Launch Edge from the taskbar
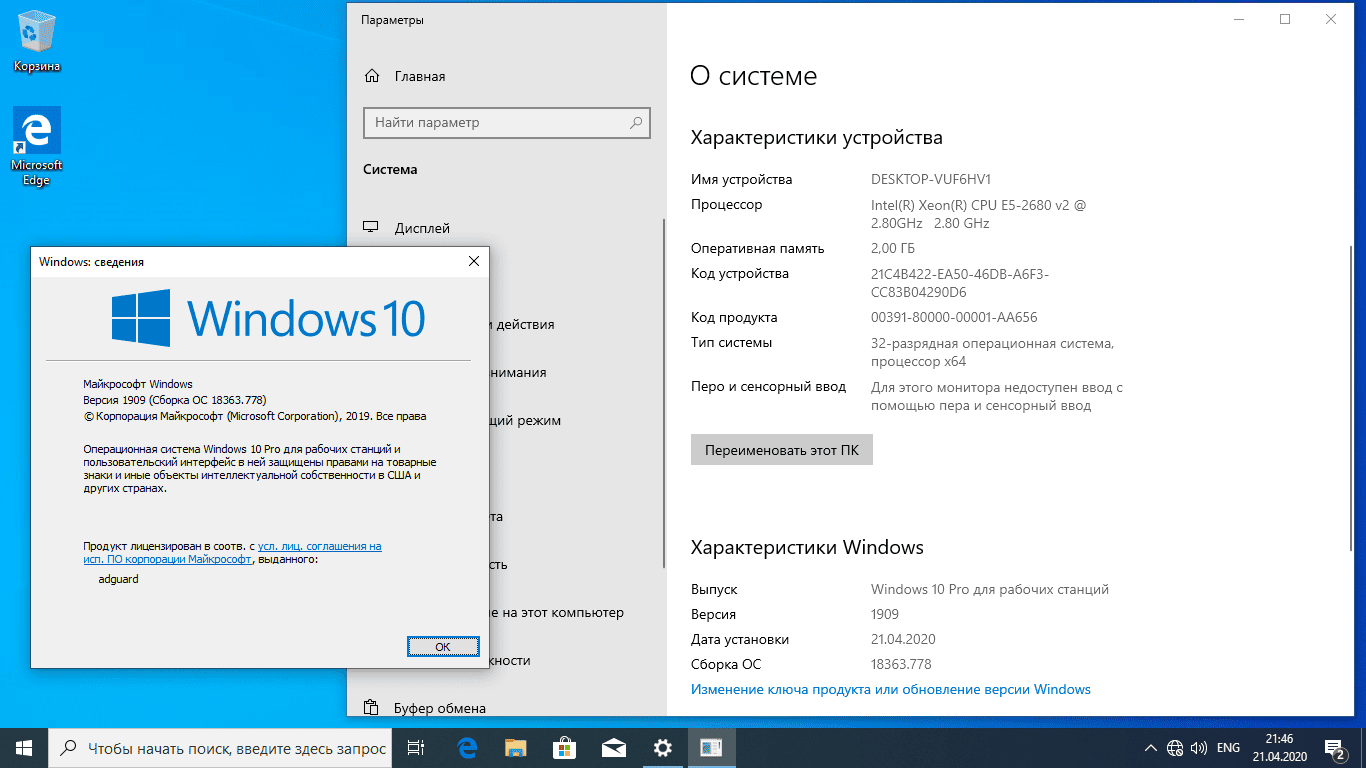This screenshot has width=1366, height=768. [467, 747]
